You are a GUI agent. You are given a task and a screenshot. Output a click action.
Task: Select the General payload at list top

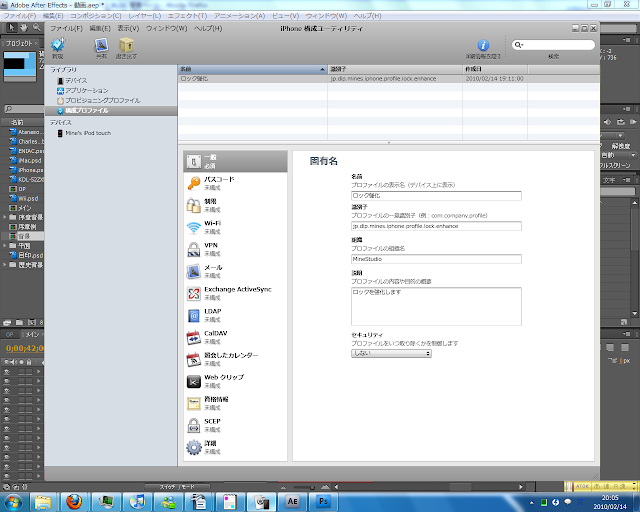point(235,161)
